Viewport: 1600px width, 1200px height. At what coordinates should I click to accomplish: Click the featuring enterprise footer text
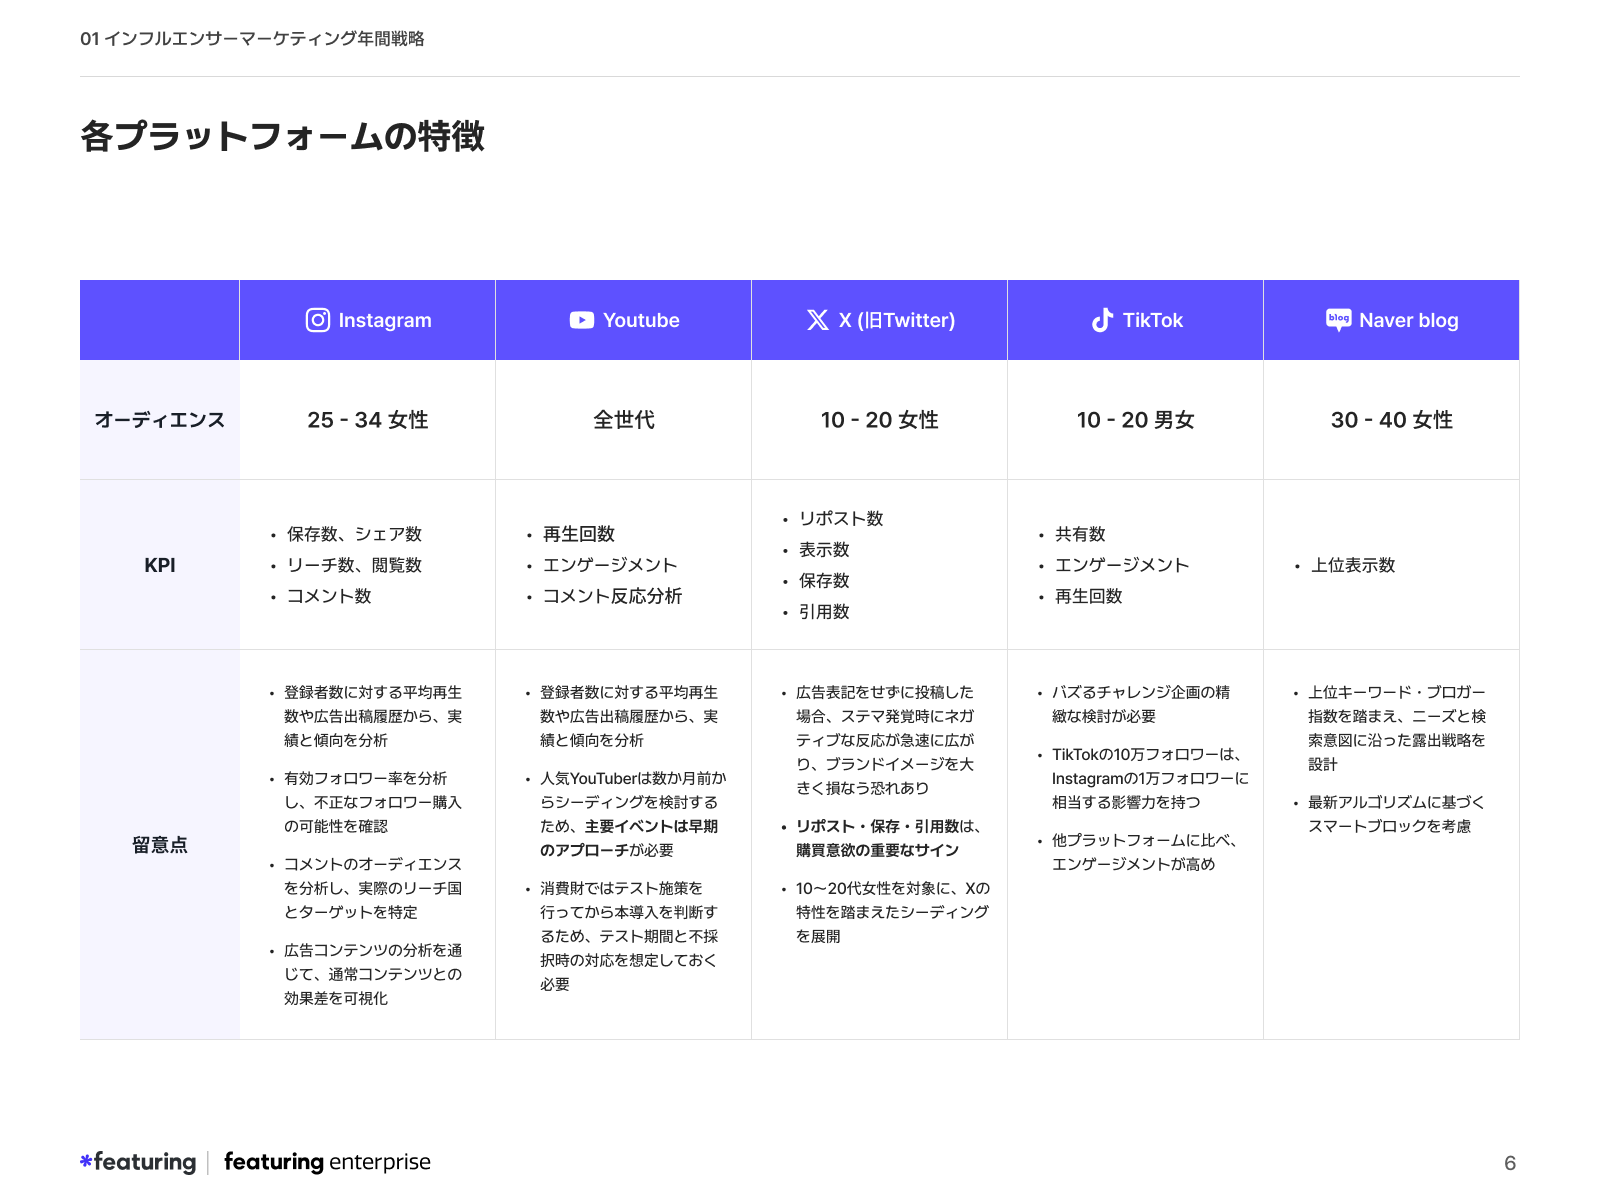coord(327,1162)
